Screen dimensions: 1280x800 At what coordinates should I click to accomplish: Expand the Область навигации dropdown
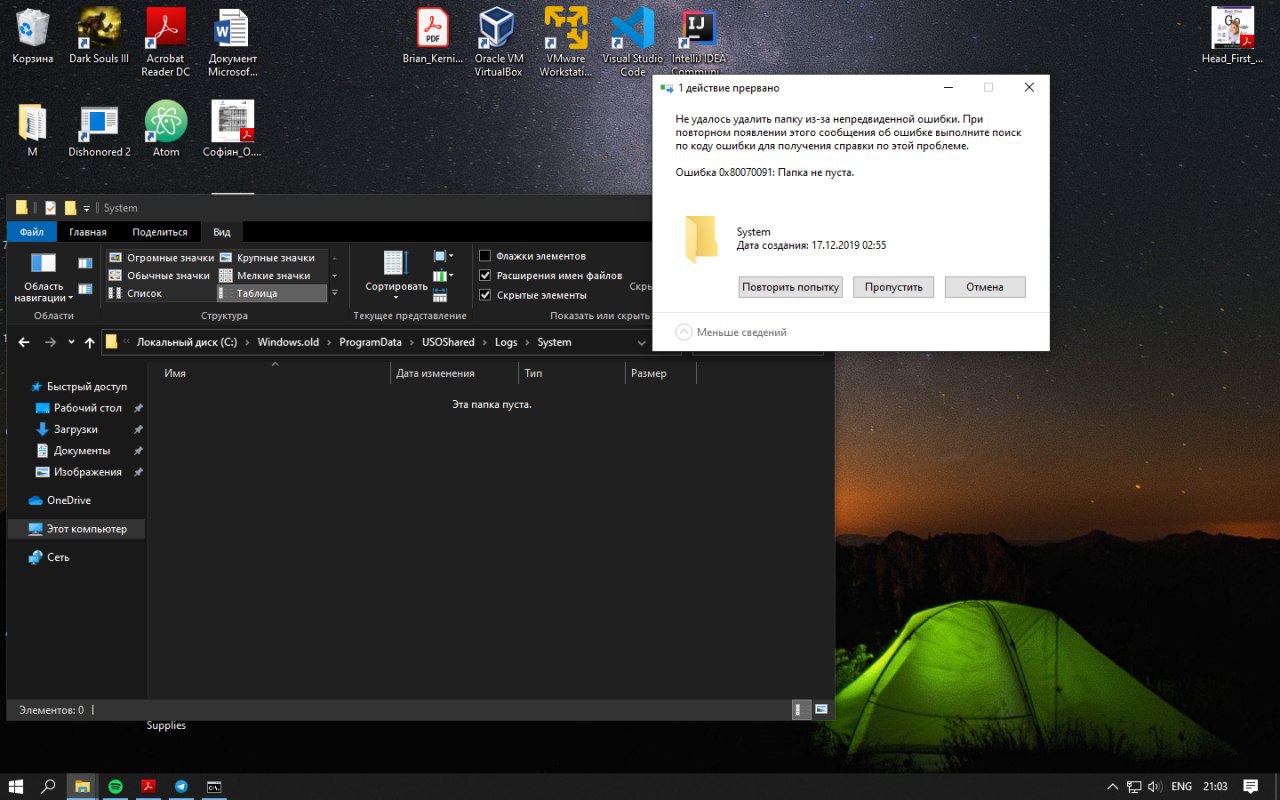(43, 277)
